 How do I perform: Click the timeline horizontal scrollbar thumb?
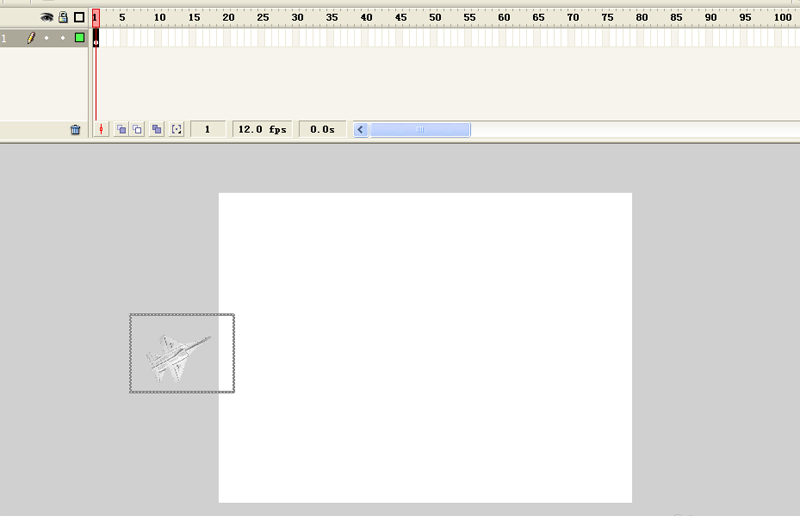tap(419, 130)
